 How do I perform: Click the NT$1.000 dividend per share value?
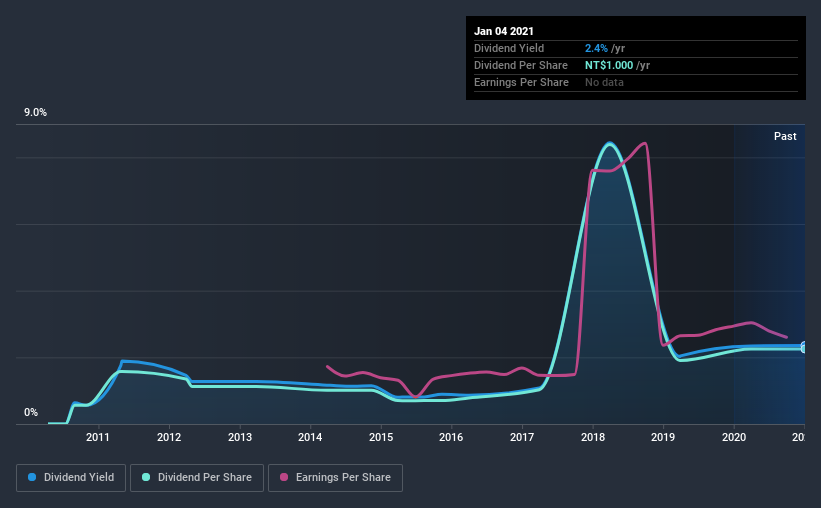click(609, 65)
